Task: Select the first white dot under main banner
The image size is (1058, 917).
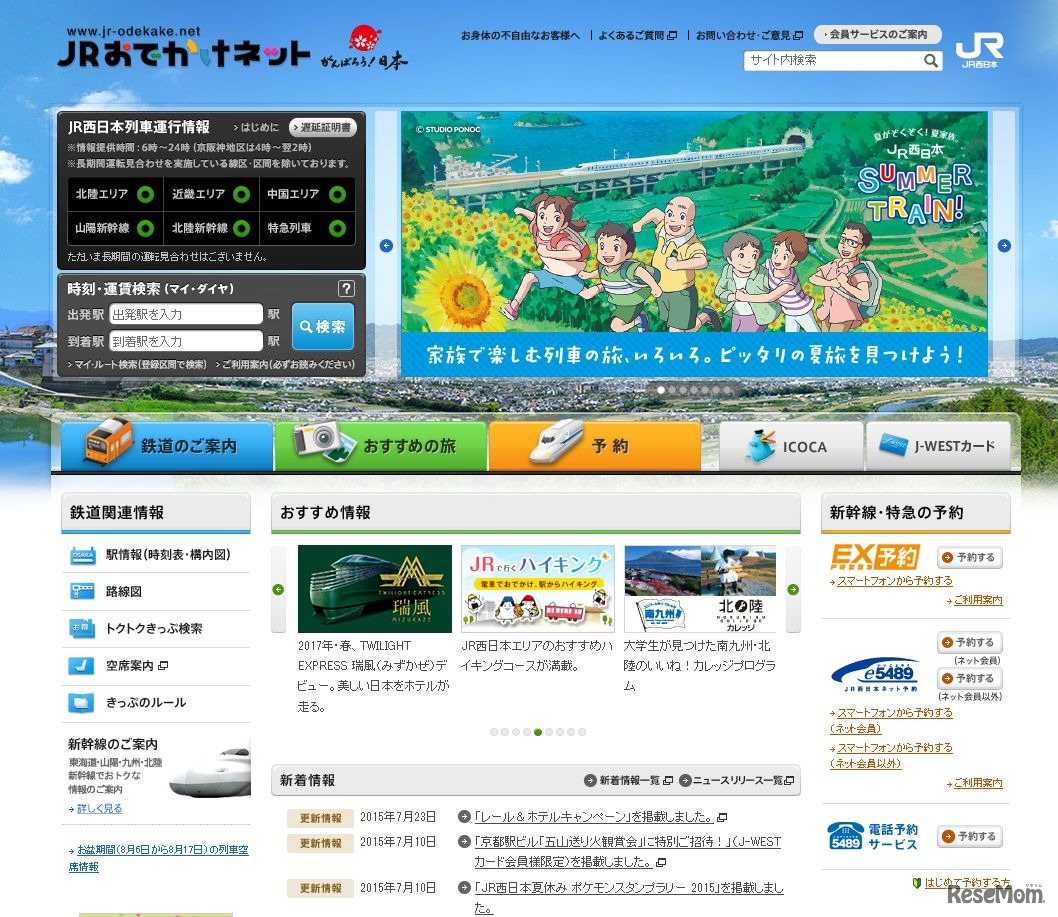Action: [661, 390]
